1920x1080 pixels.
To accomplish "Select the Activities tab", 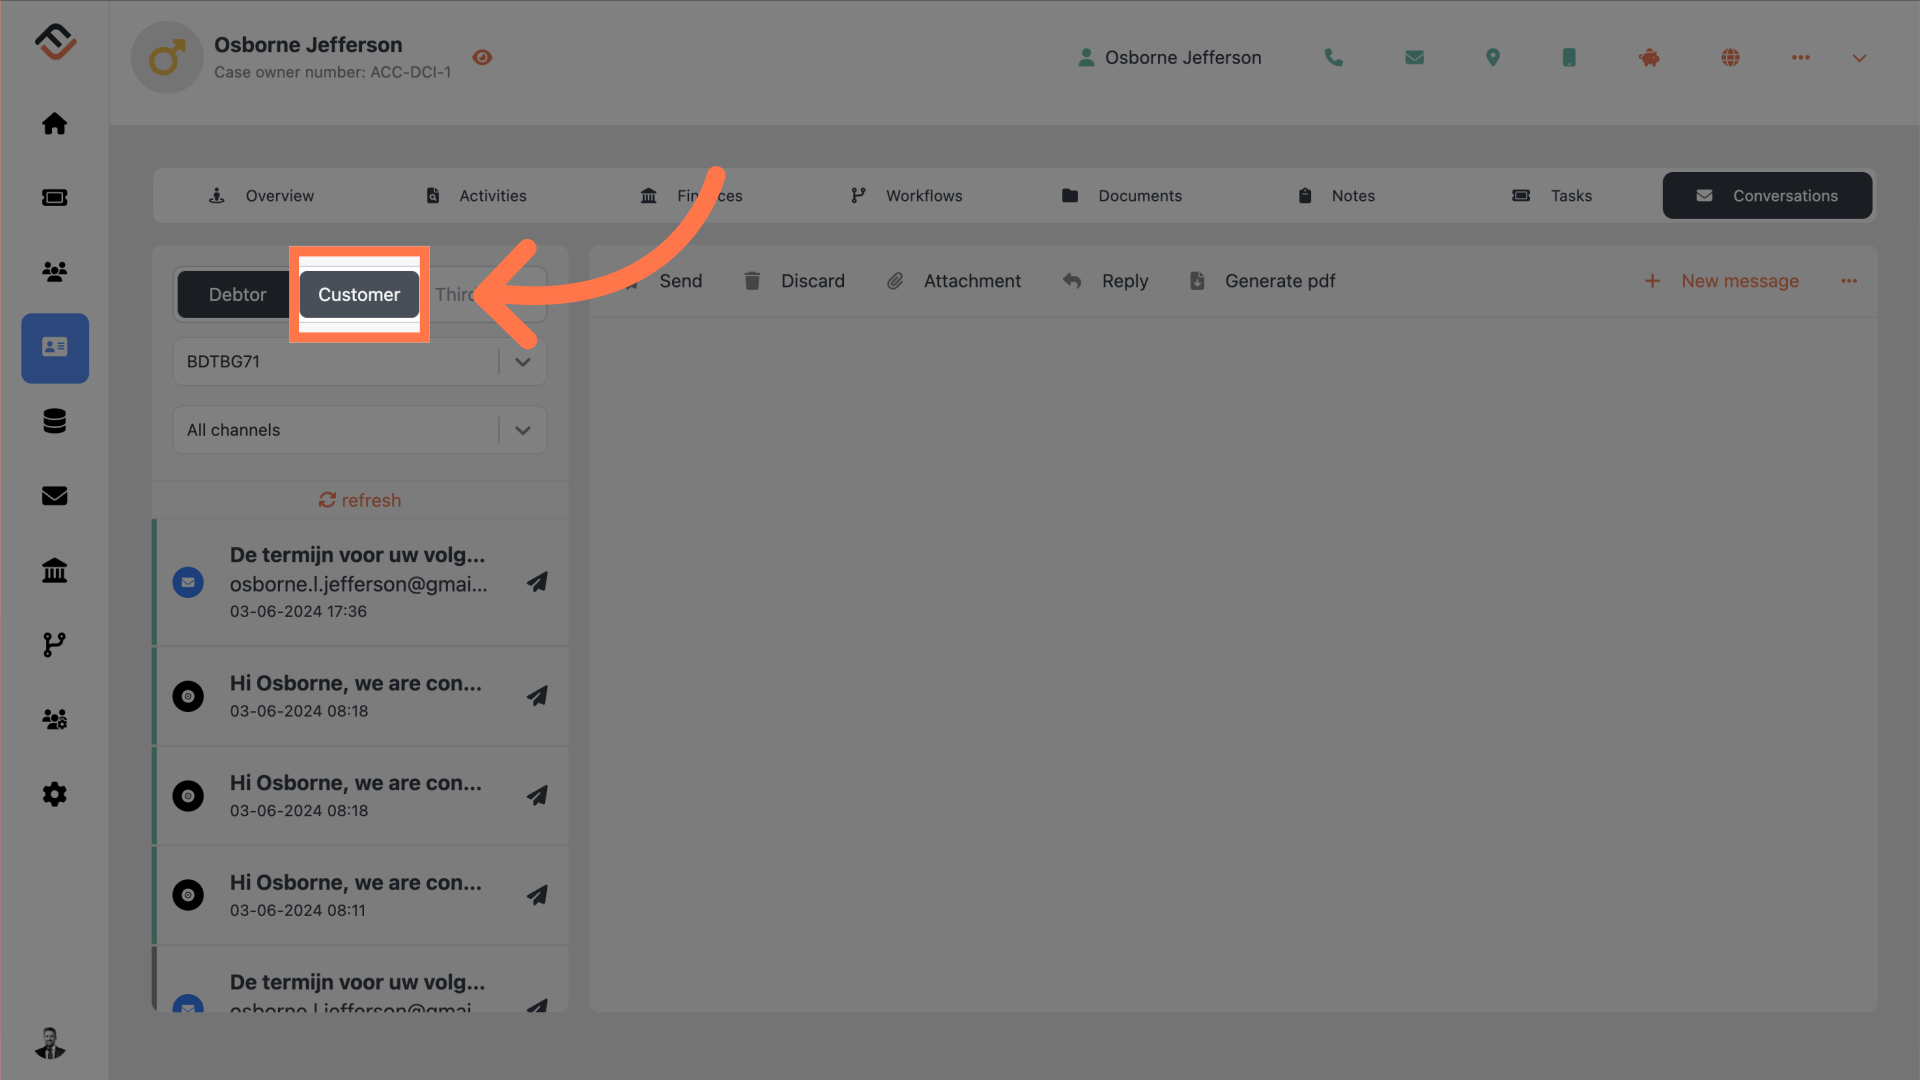I will pyautogui.click(x=491, y=195).
